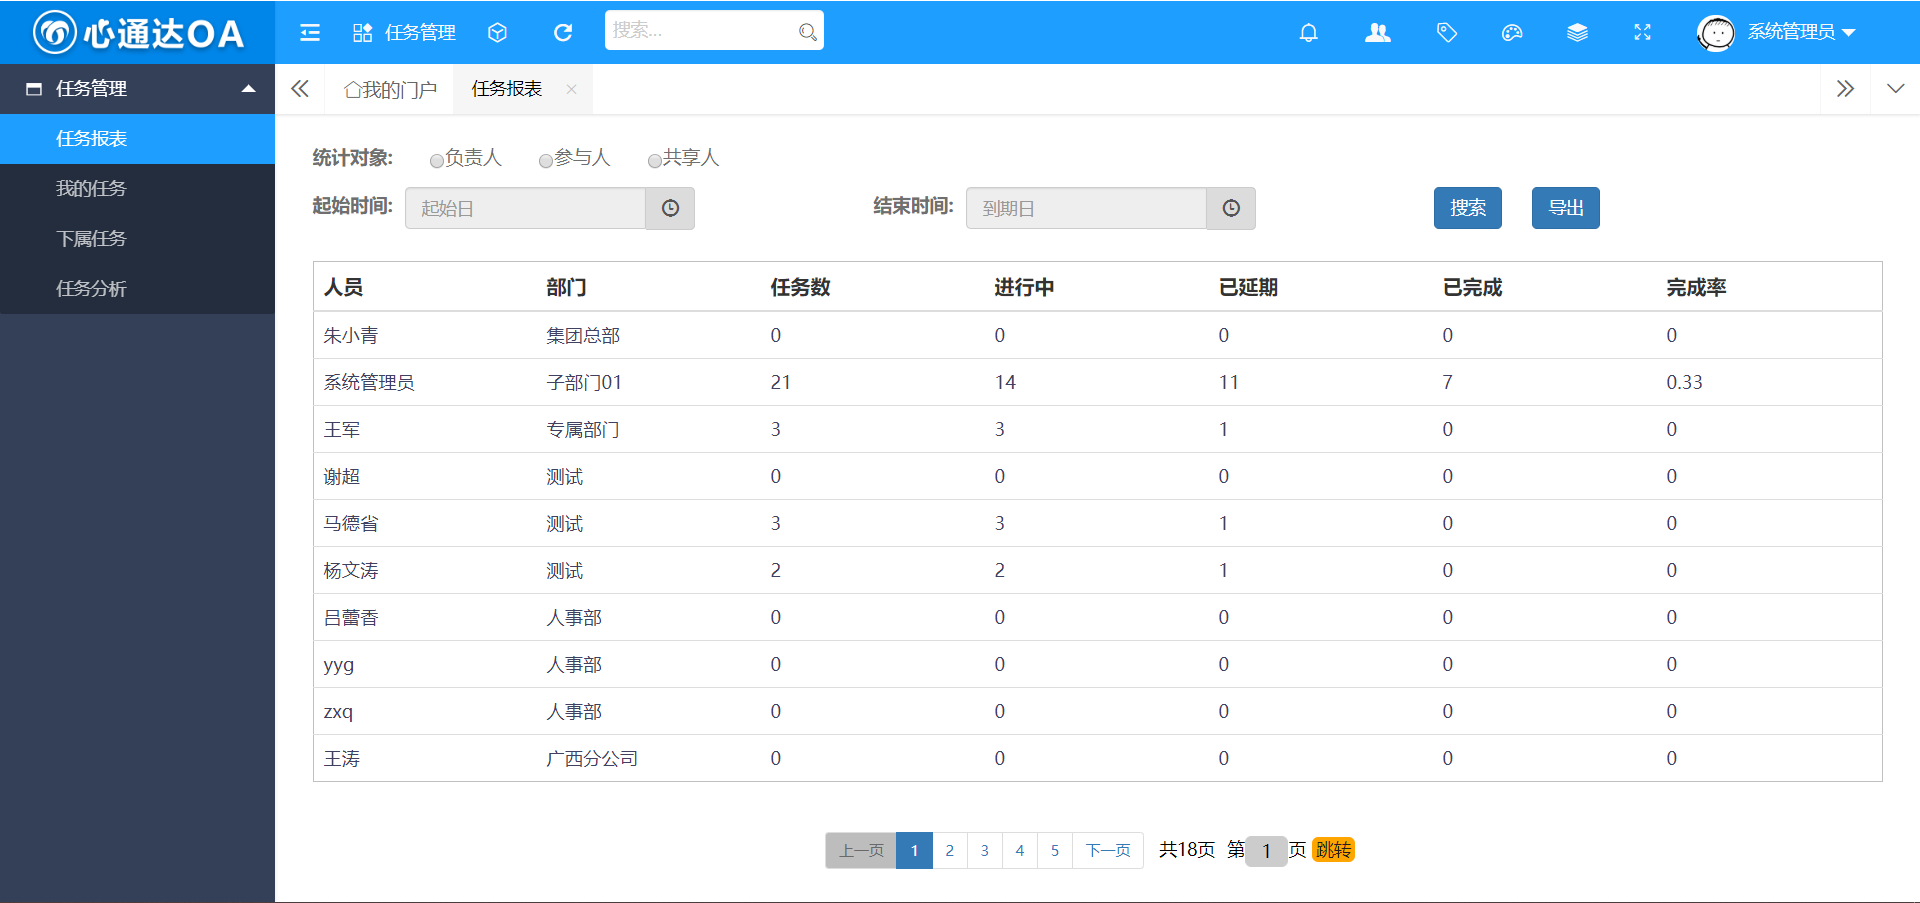
Task: Open the 系统管理员 user dropdown
Action: pos(1802,32)
